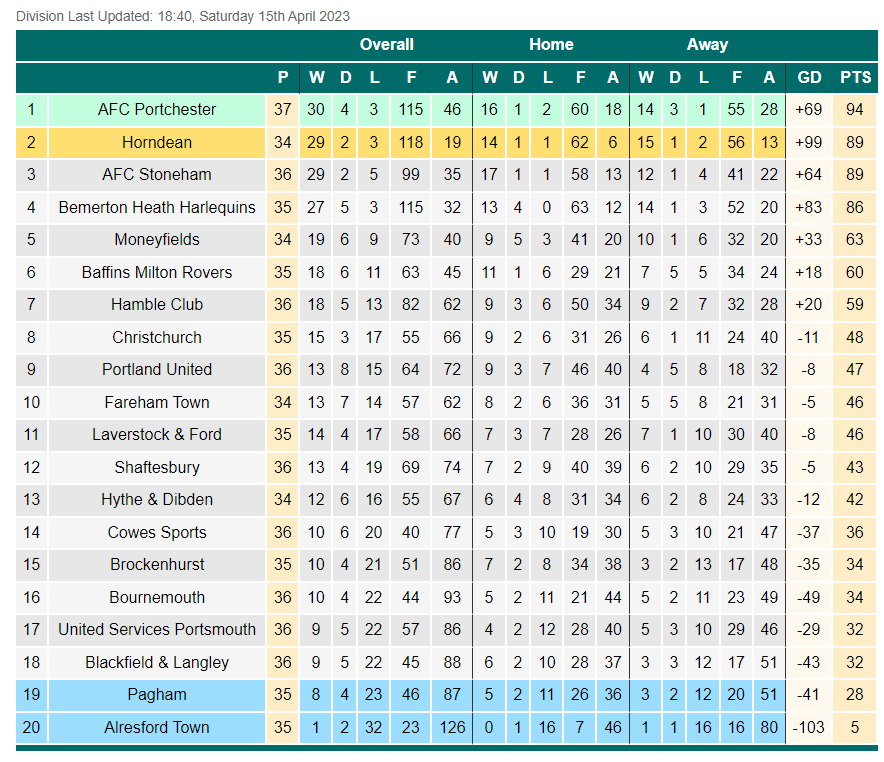Screen dimensions: 884x762
Task: Open the Horndean team link
Action: pos(157,142)
